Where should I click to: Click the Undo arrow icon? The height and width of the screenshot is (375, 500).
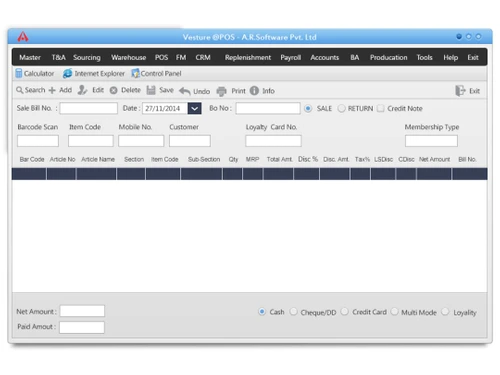click(x=184, y=91)
